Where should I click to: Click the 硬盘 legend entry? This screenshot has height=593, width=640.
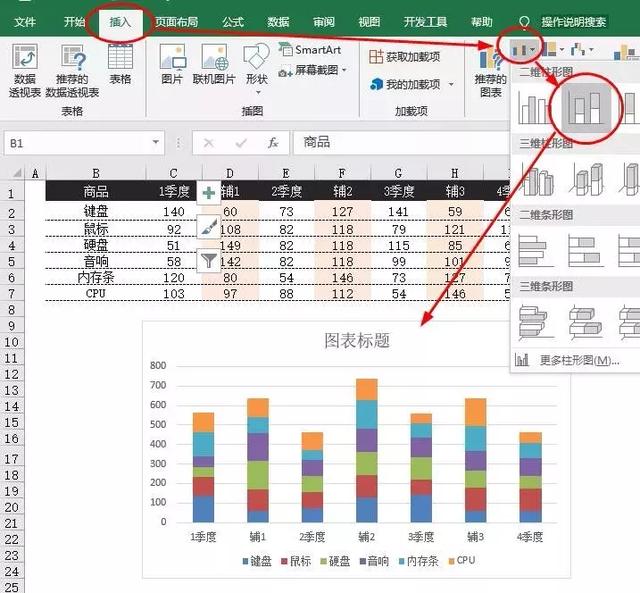(336, 561)
